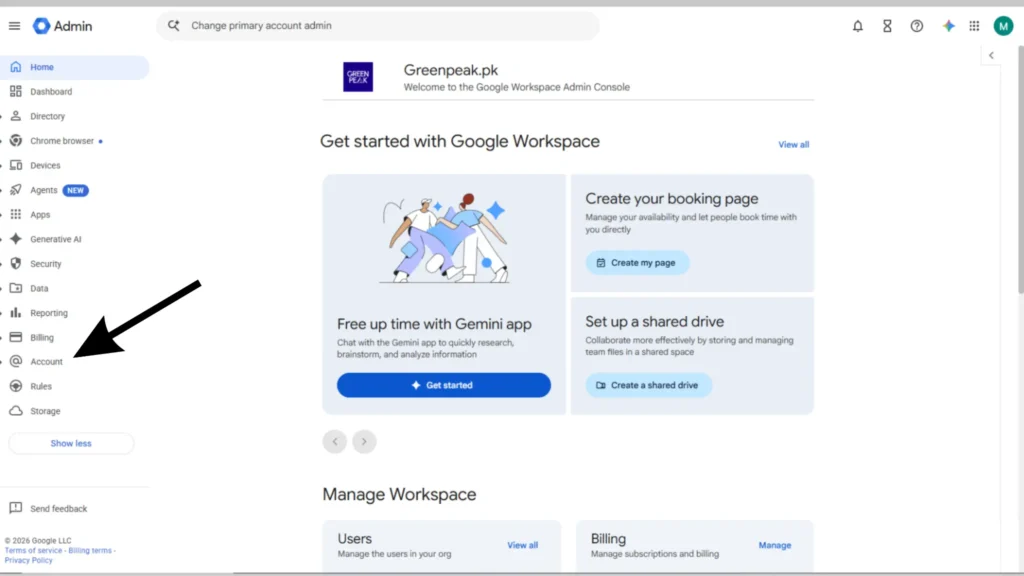Click the search field in the top bar

pyautogui.click(x=377, y=25)
